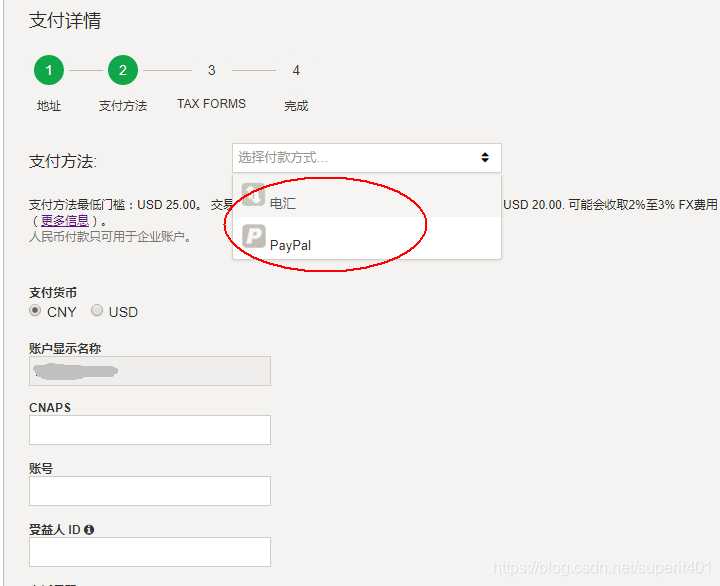The height and width of the screenshot is (586, 720).
Task: Click the 账号 account number input field
Action: (150, 491)
